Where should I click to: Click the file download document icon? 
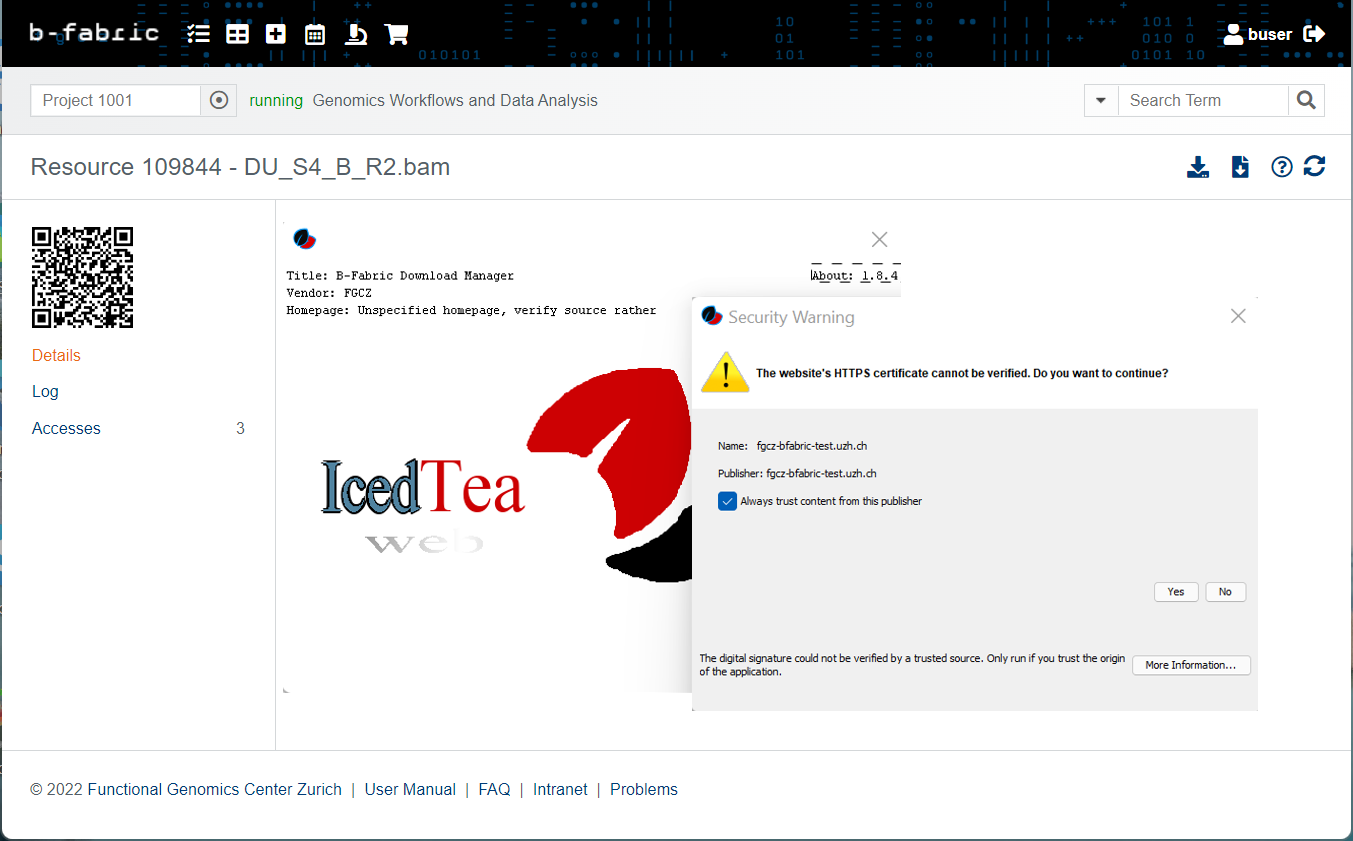point(1240,167)
